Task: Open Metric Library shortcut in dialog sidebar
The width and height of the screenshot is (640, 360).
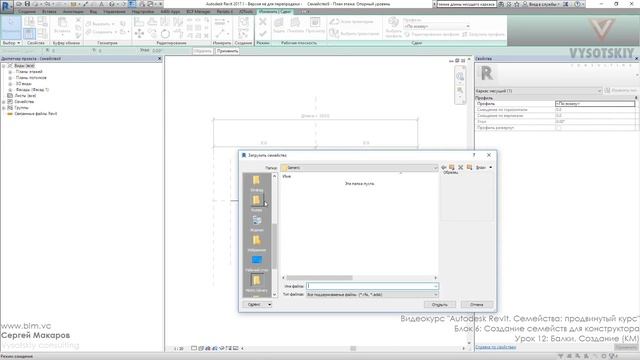Action: [257, 283]
